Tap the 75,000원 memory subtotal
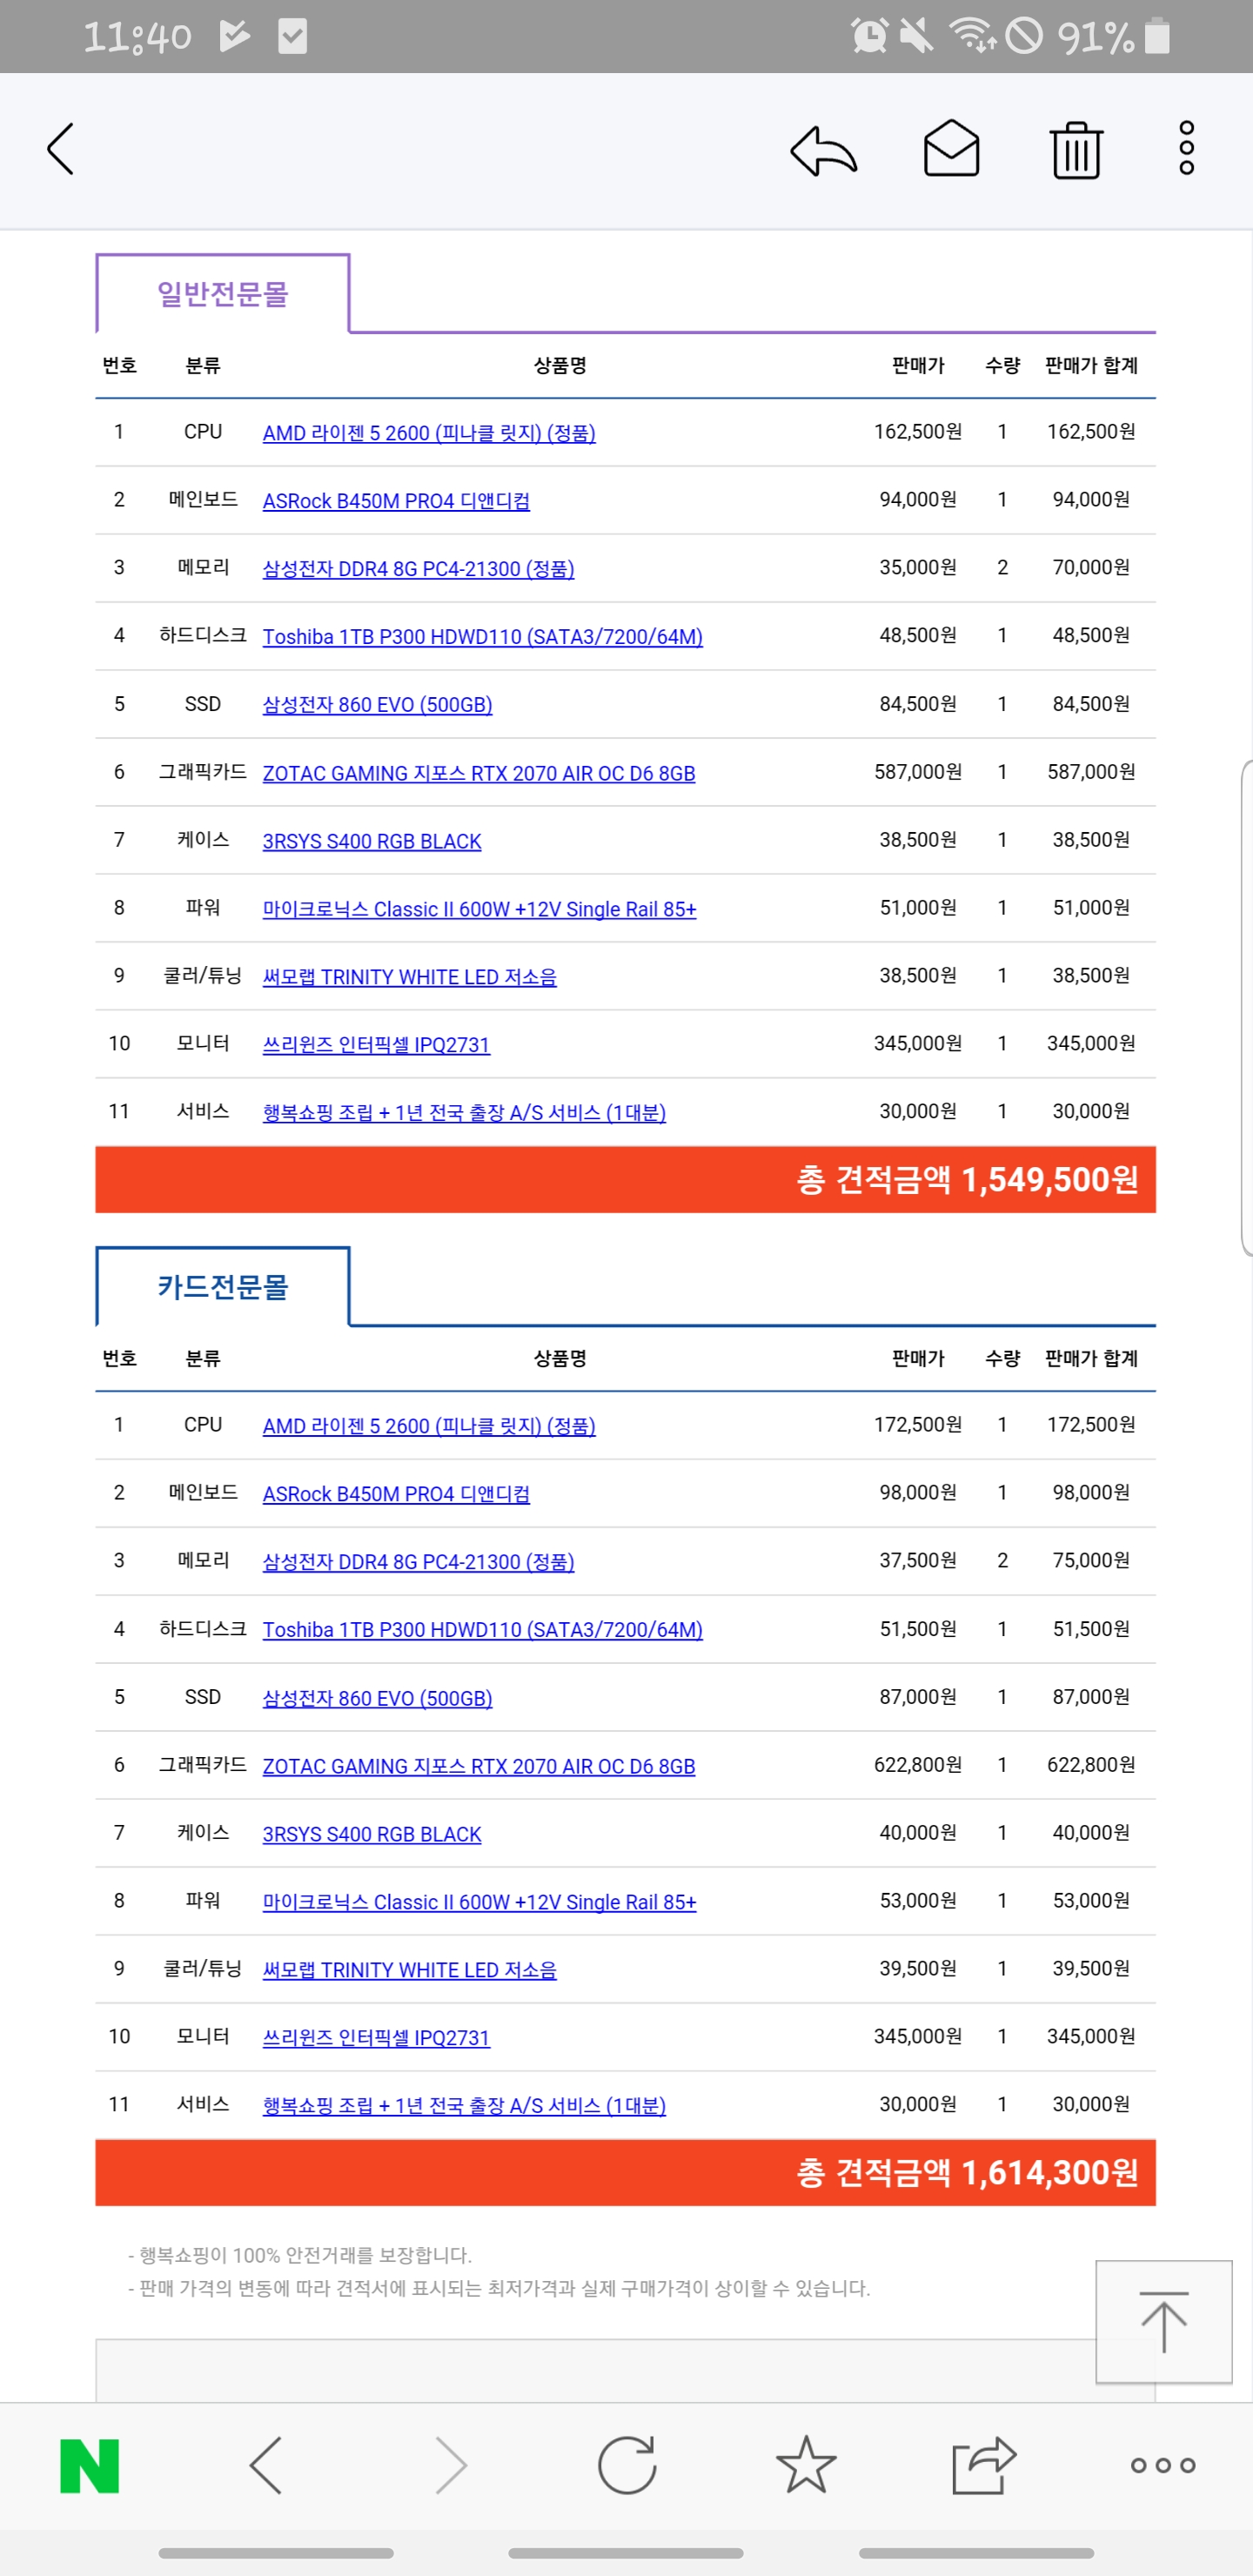 [x=1091, y=1561]
